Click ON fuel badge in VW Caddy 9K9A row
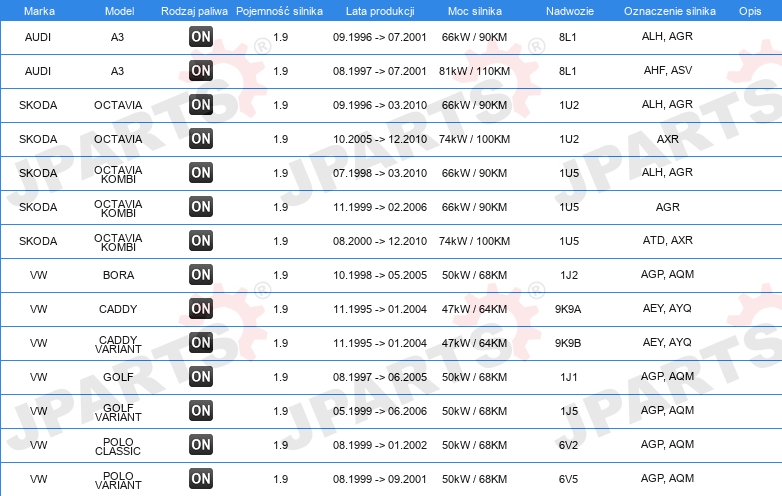 [201, 309]
